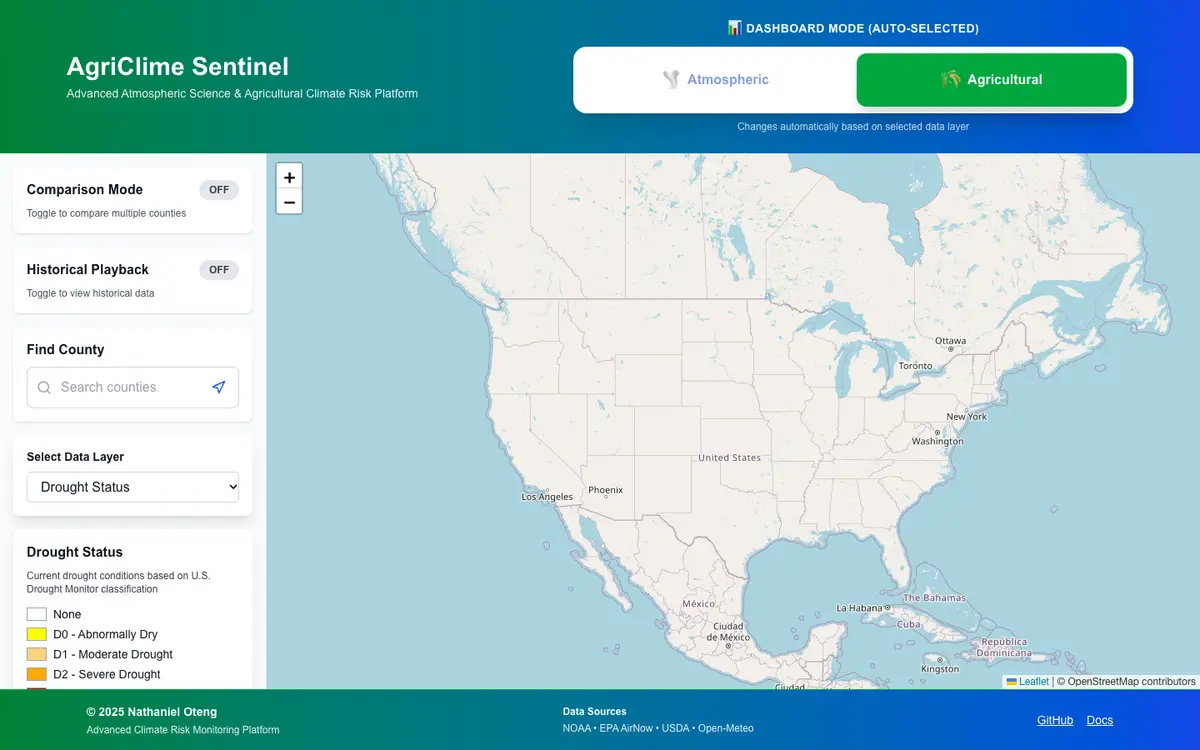Click the D1 Moderate Drought swatch

(x=37, y=654)
